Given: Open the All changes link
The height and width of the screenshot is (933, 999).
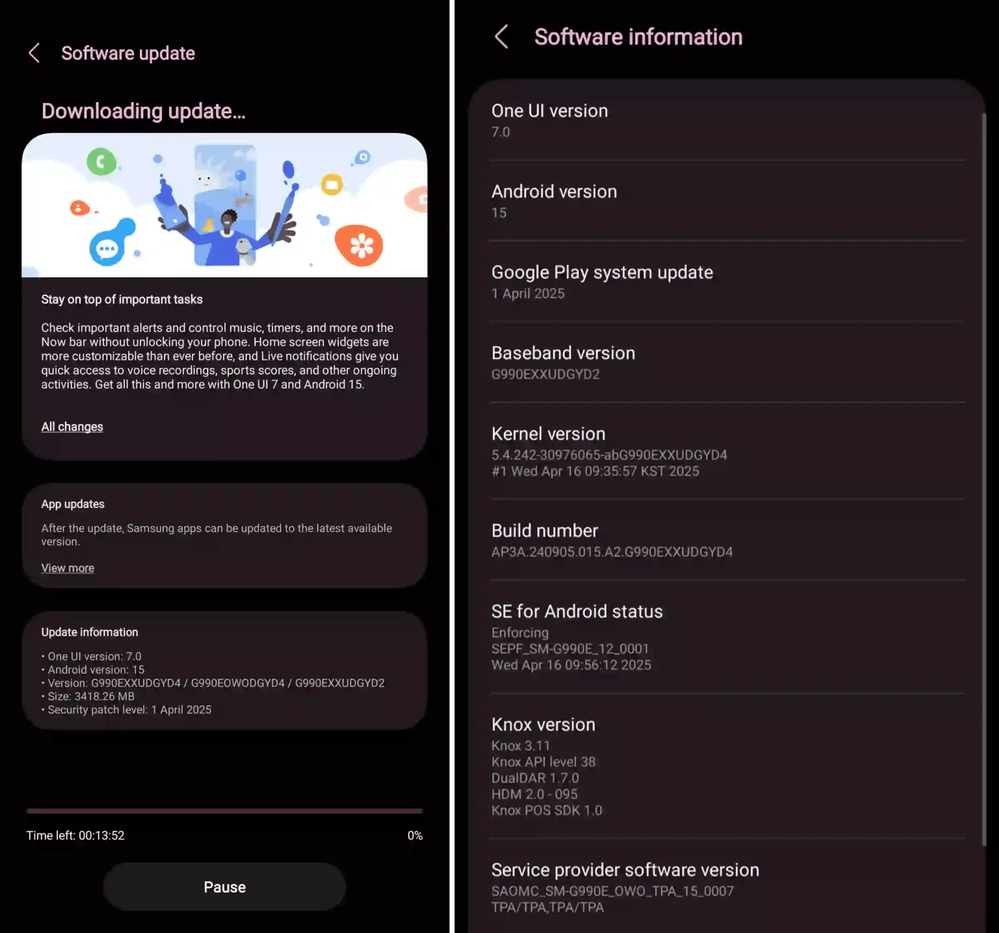Looking at the screenshot, I should click(x=72, y=426).
